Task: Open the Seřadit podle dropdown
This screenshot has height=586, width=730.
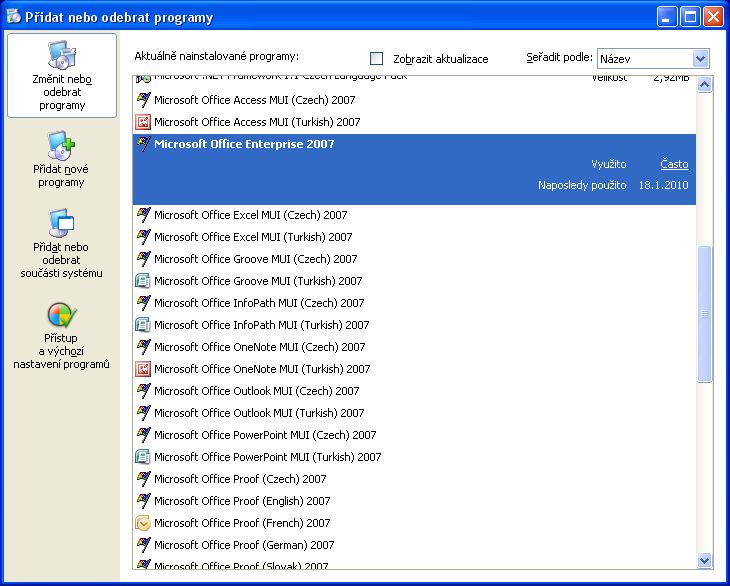Action: (653, 59)
